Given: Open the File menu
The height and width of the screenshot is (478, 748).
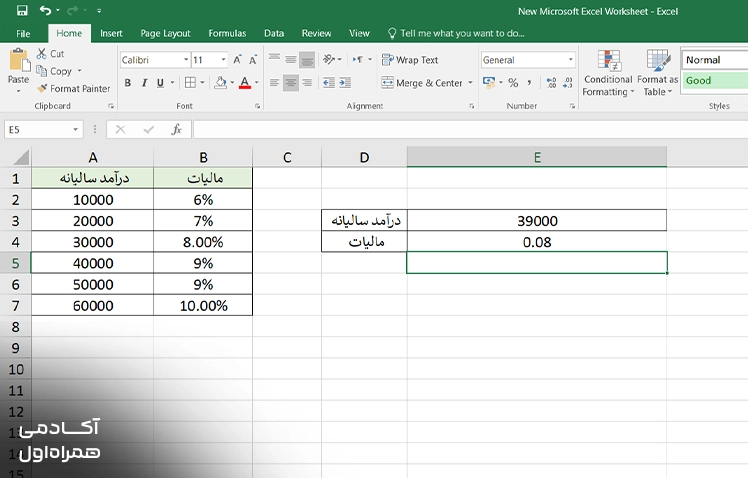Looking at the screenshot, I should point(23,33).
